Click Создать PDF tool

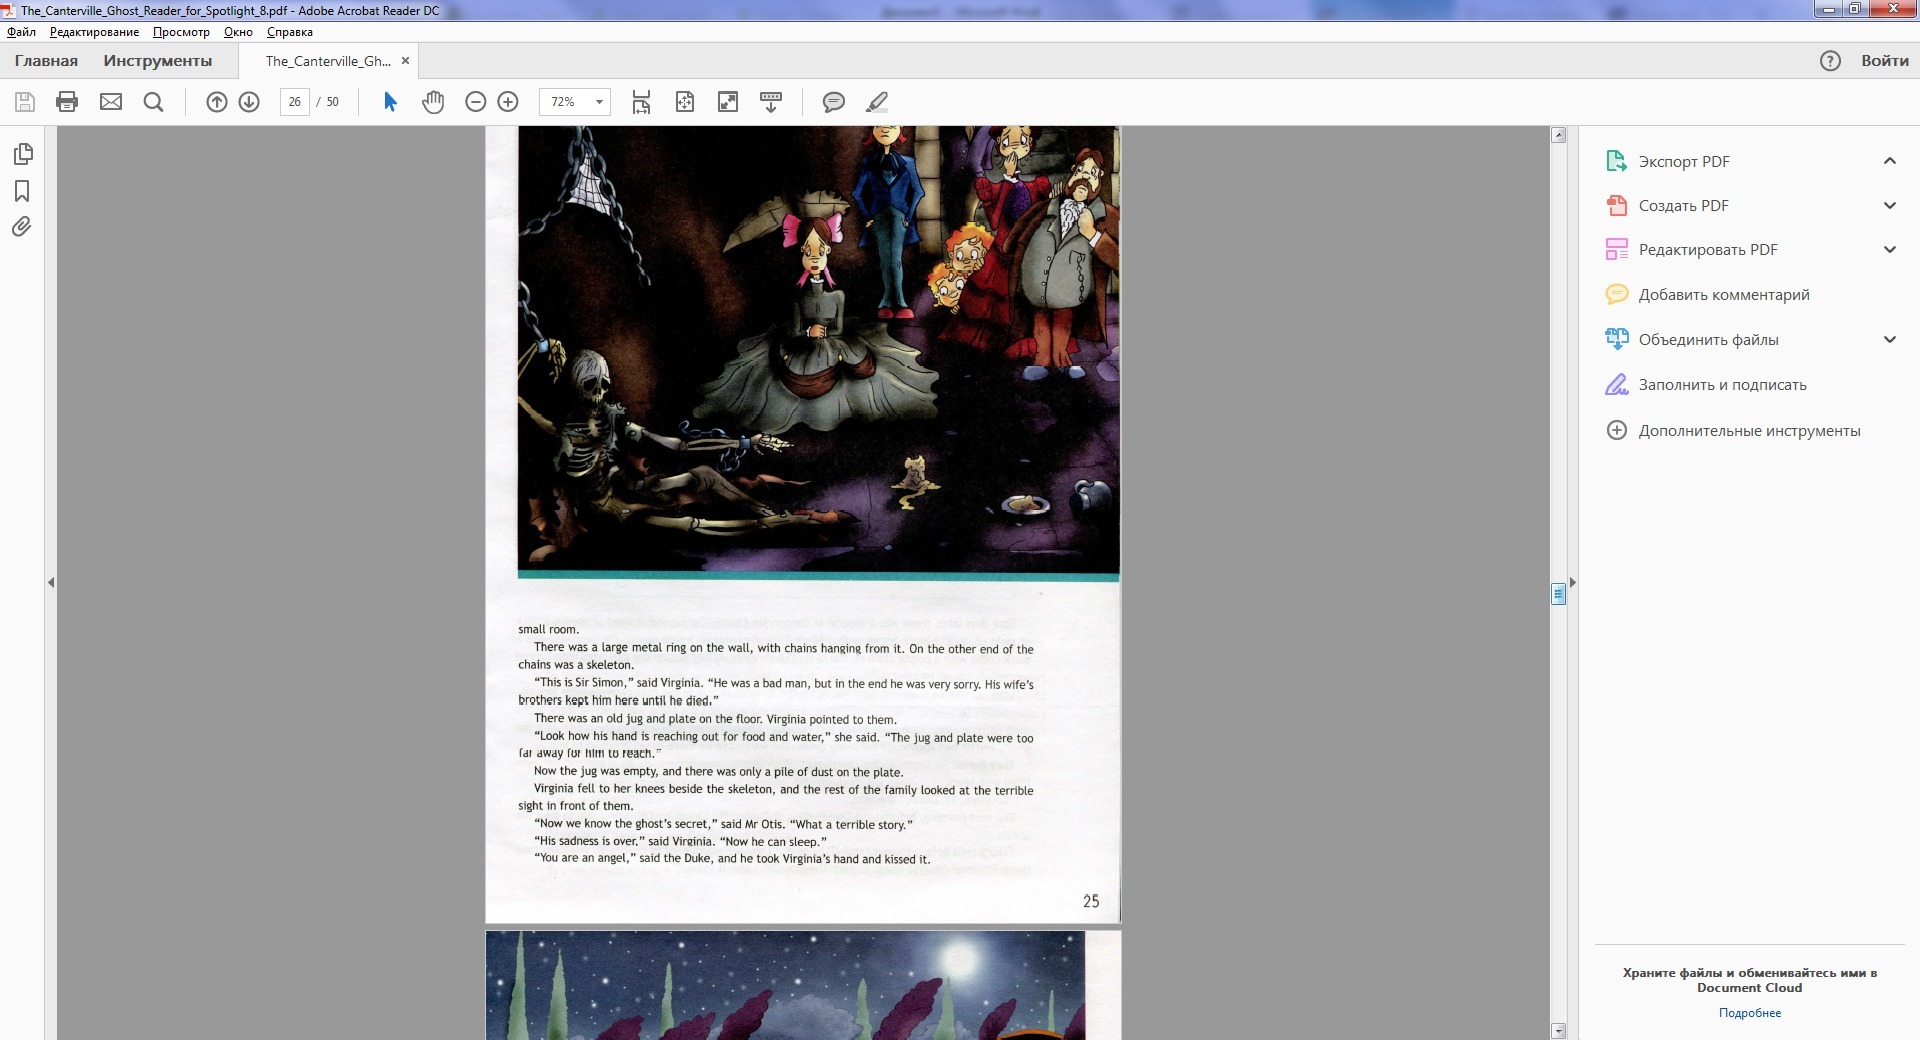point(1683,205)
